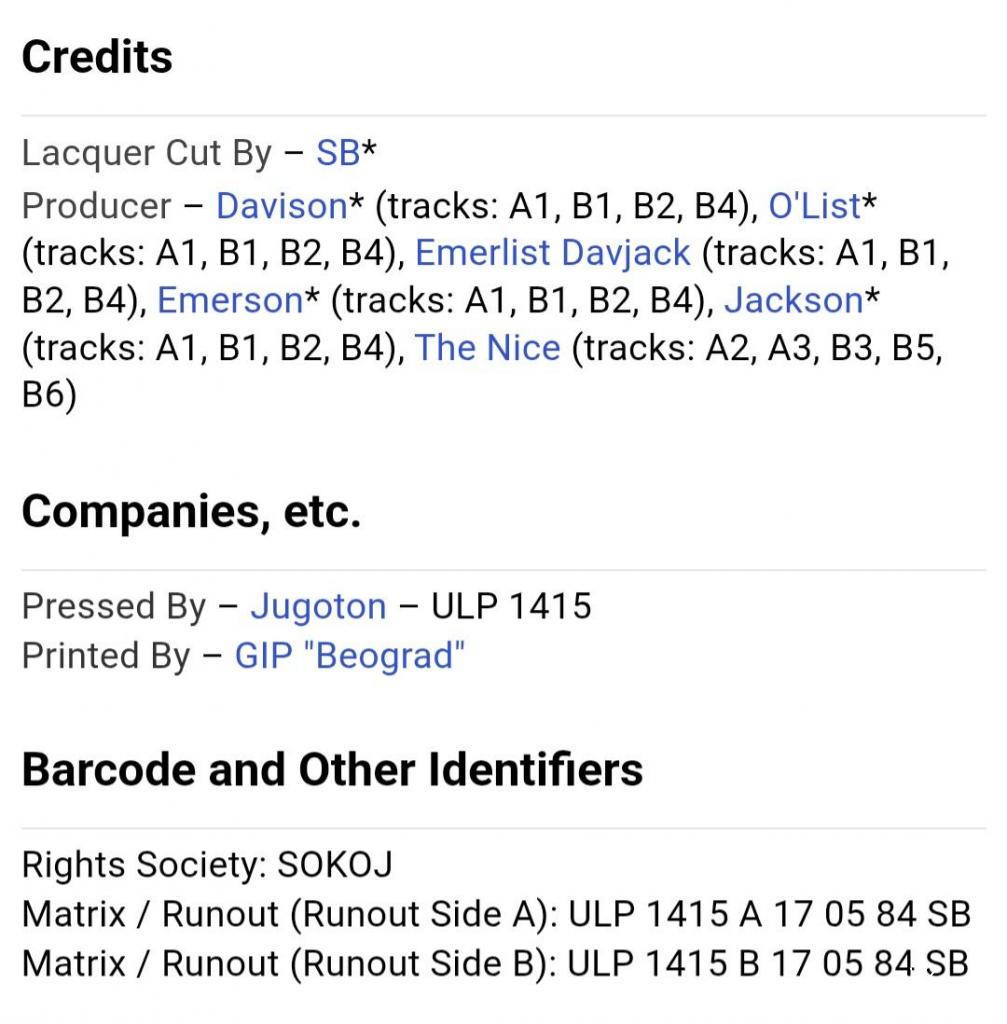Viewport: 1007px width, 1024px height.
Task: Open the Davison producer link
Action: (281, 205)
